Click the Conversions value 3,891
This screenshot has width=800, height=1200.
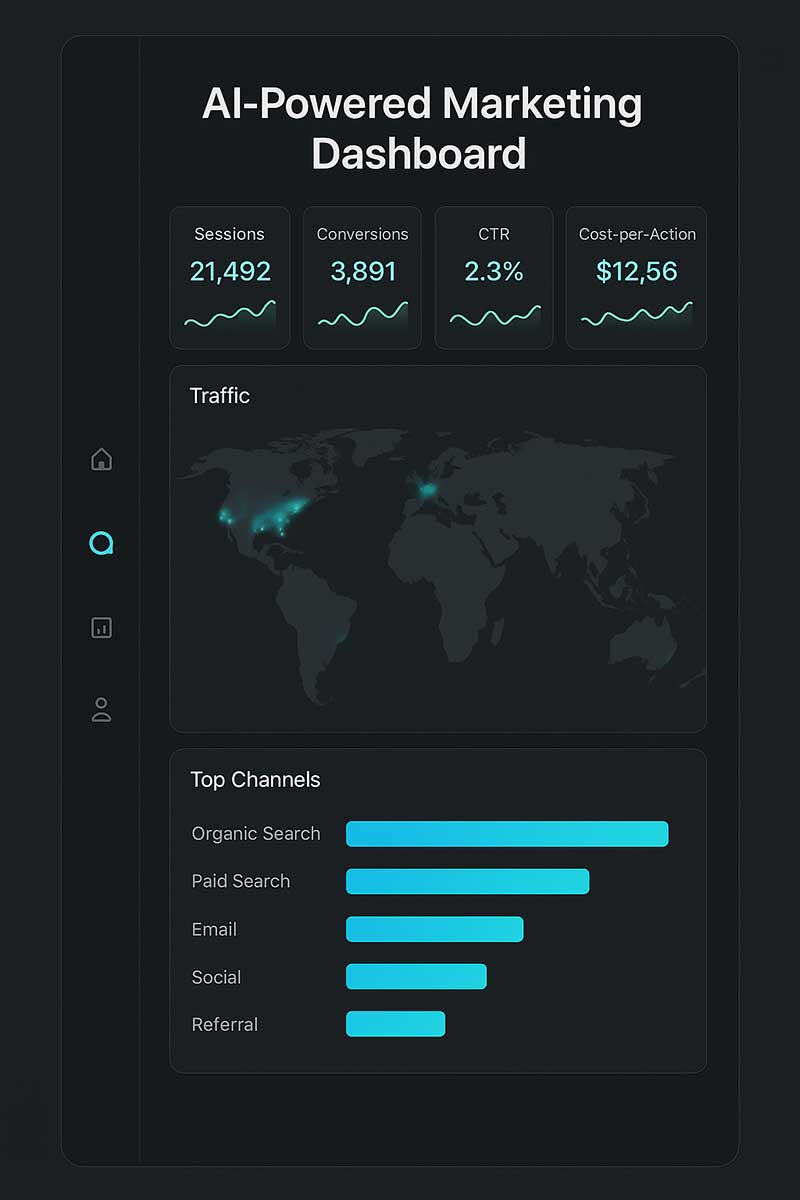362,271
